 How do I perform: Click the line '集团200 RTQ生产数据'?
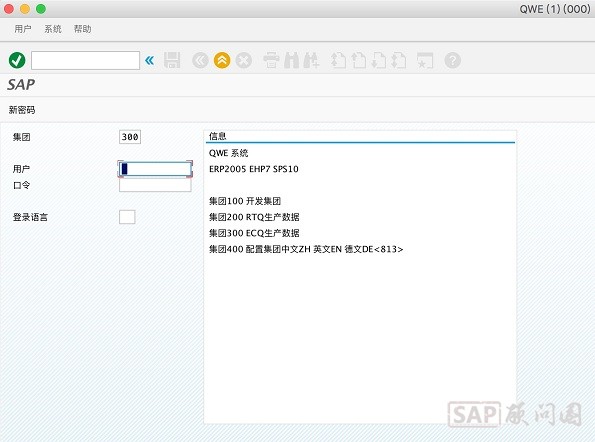(x=254, y=217)
